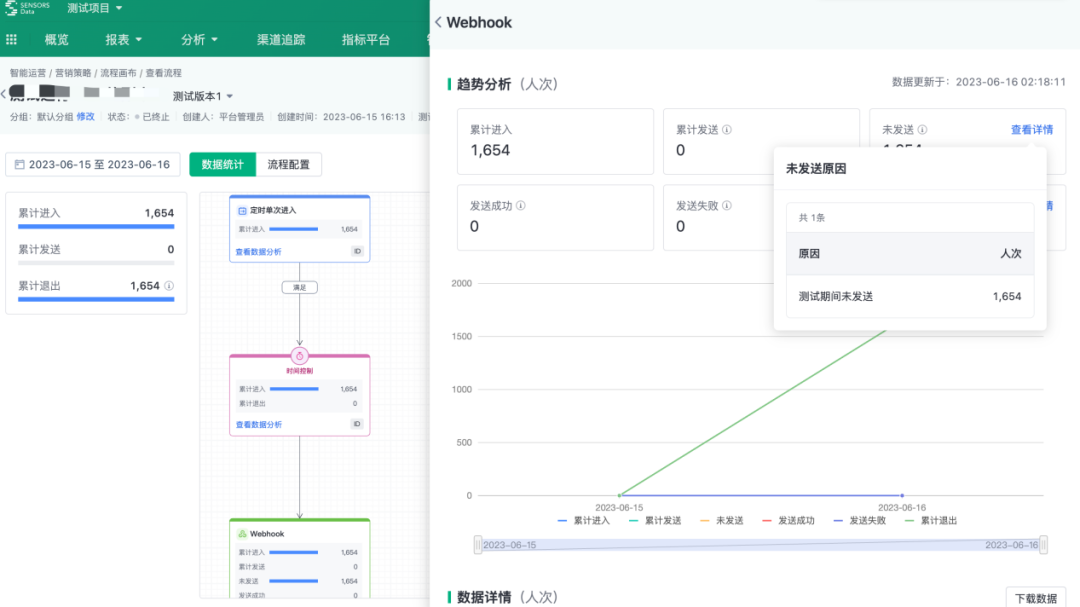Screen dimensions: 1080x607
Task: Click 查看详情 link in 未发送 card
Action: (x=1032, y=130)
